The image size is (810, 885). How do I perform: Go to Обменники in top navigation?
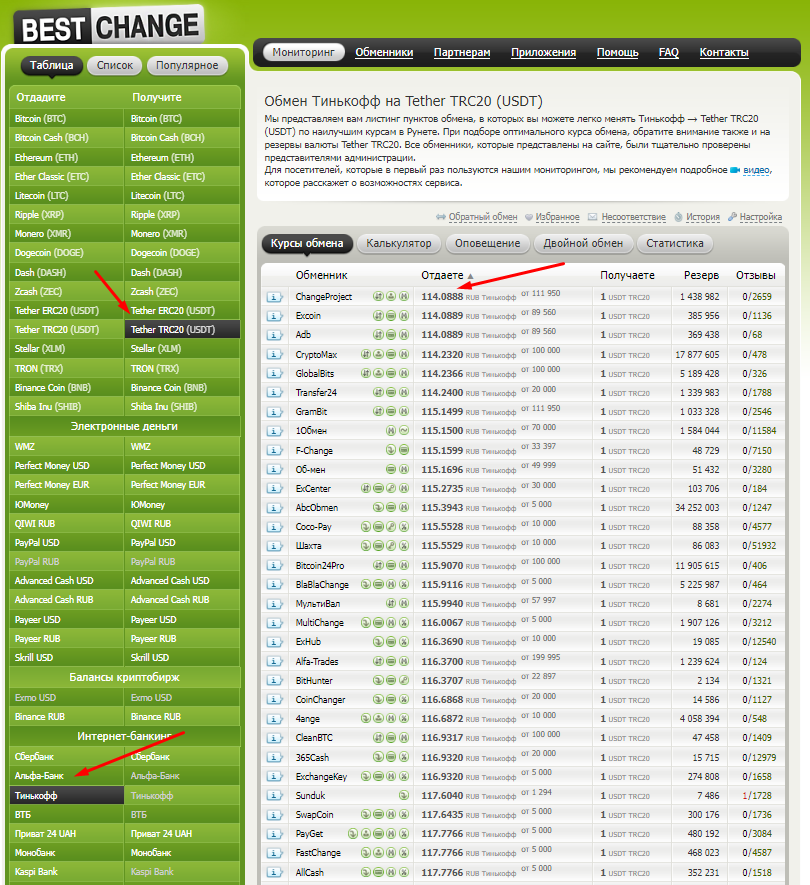[x=384, y=52]
